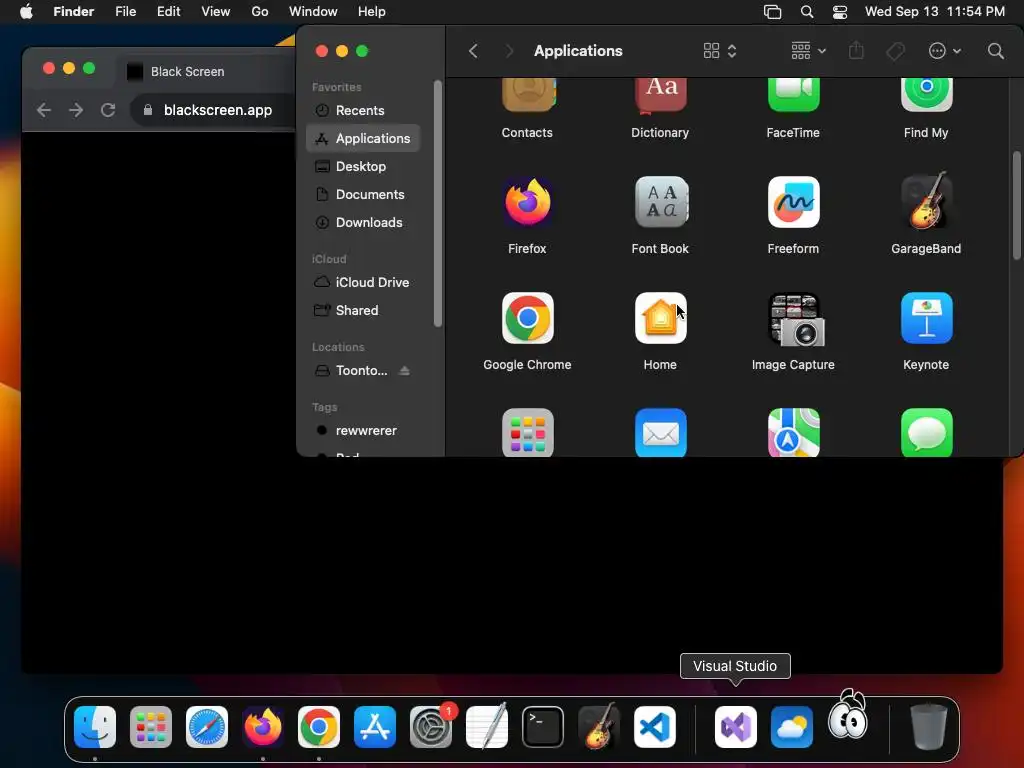The height and width of the screenshot is (768, 1024).
Task: Open Control Center in menu bar
Action: pos(840,12)
